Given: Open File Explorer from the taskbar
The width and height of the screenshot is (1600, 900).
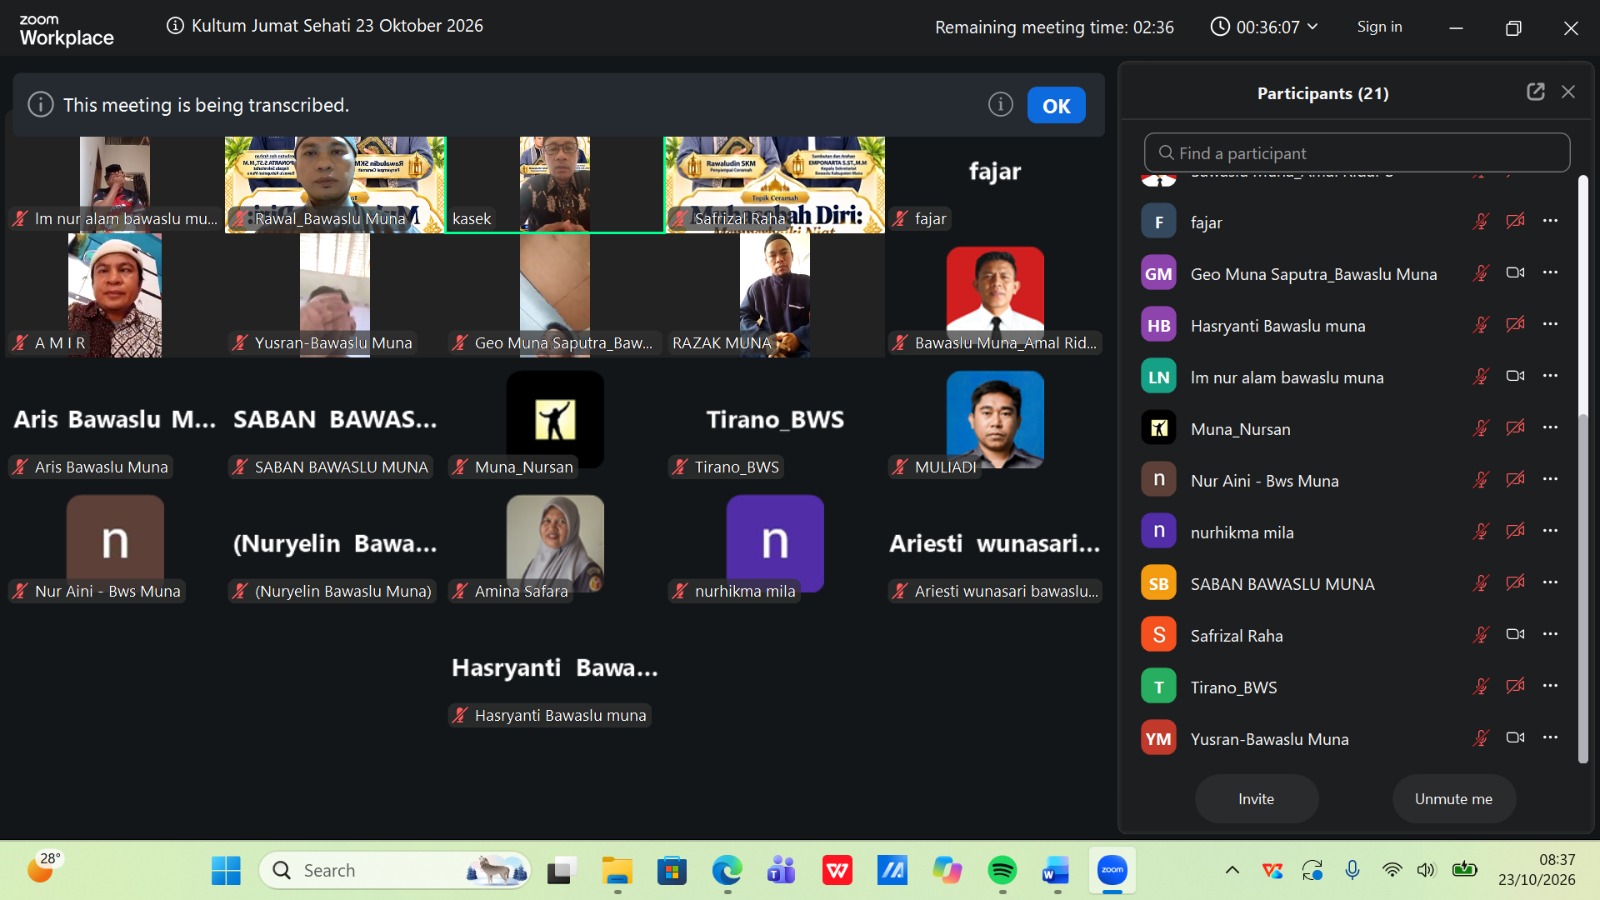Looking at the screenshot, I should point(617,871).
